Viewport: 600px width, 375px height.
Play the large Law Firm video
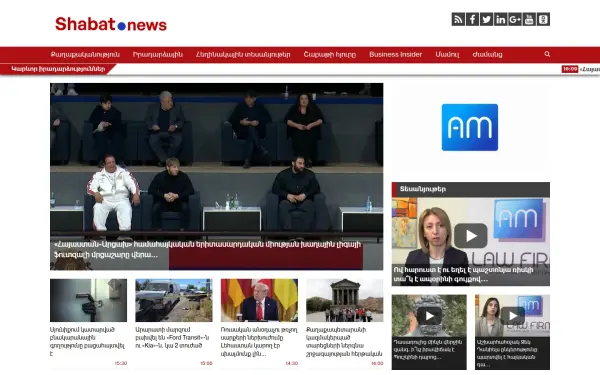point(471,235)
